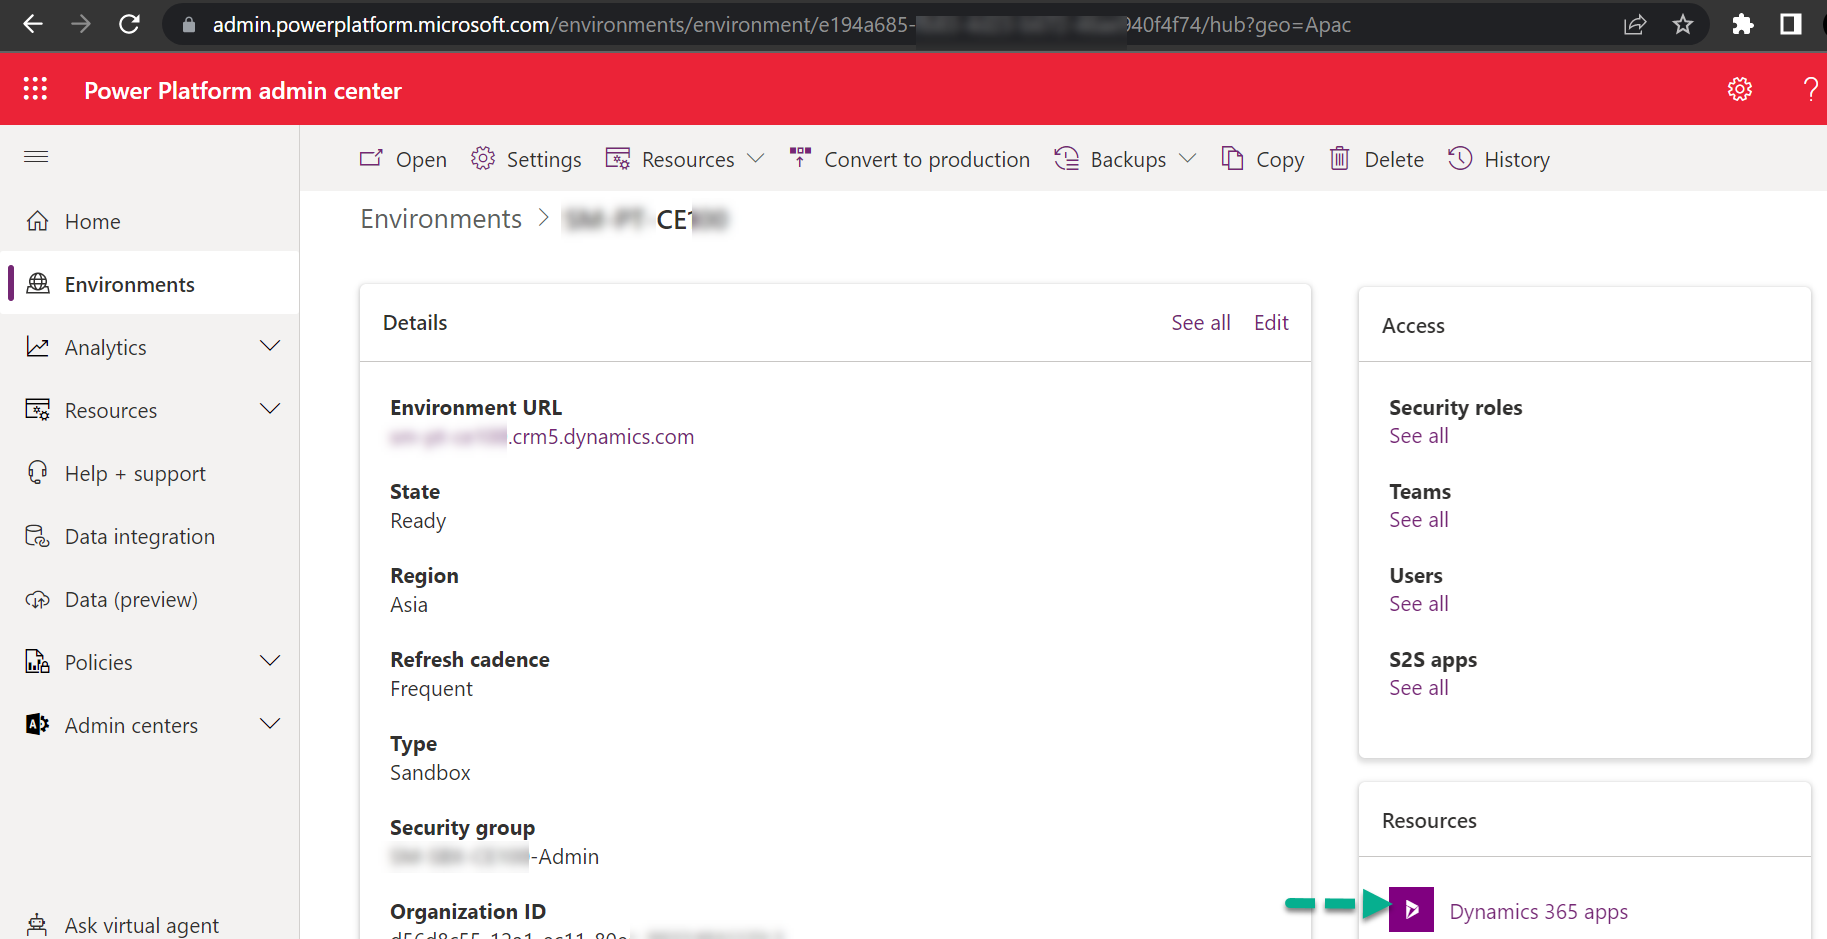
Task: Click the "Frequent" refresh cadence value
Action: 431,689
